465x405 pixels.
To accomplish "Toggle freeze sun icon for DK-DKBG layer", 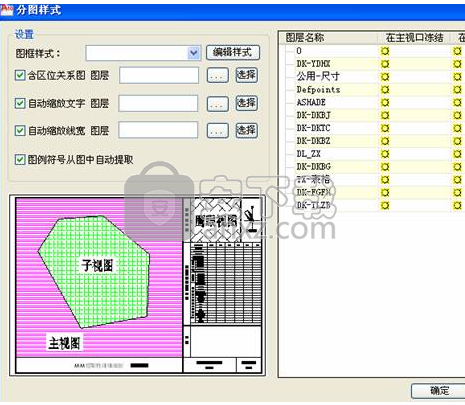I will [x=385, y=167].
